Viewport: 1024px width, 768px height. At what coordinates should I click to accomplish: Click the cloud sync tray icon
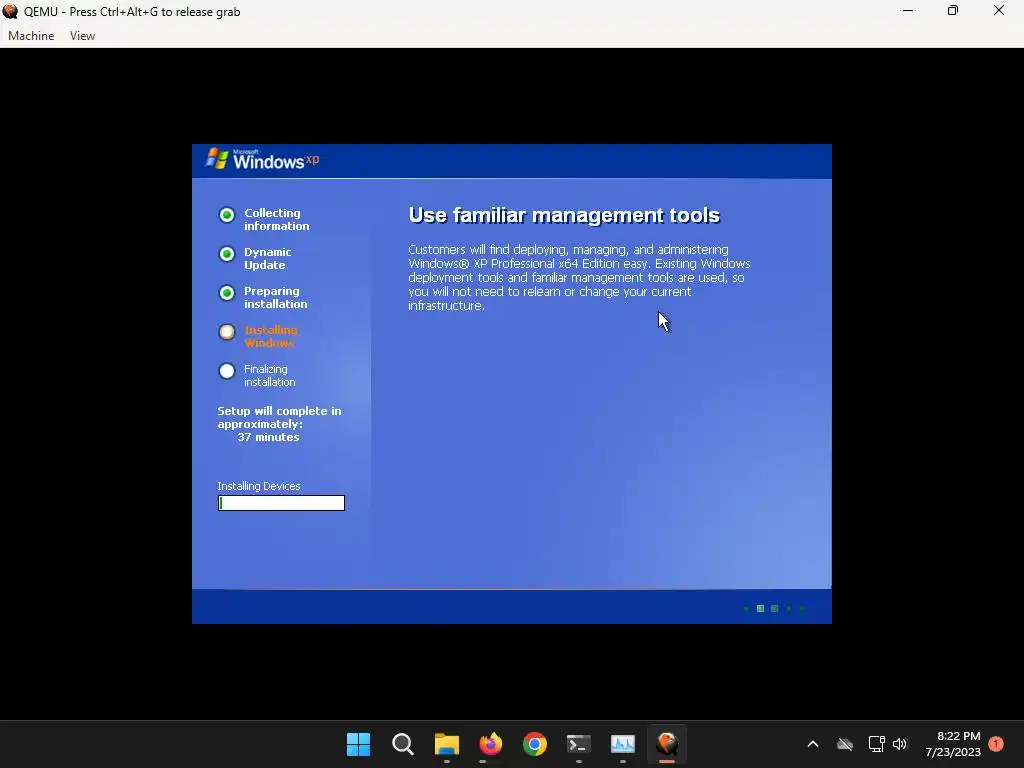[x=845, y=744]
